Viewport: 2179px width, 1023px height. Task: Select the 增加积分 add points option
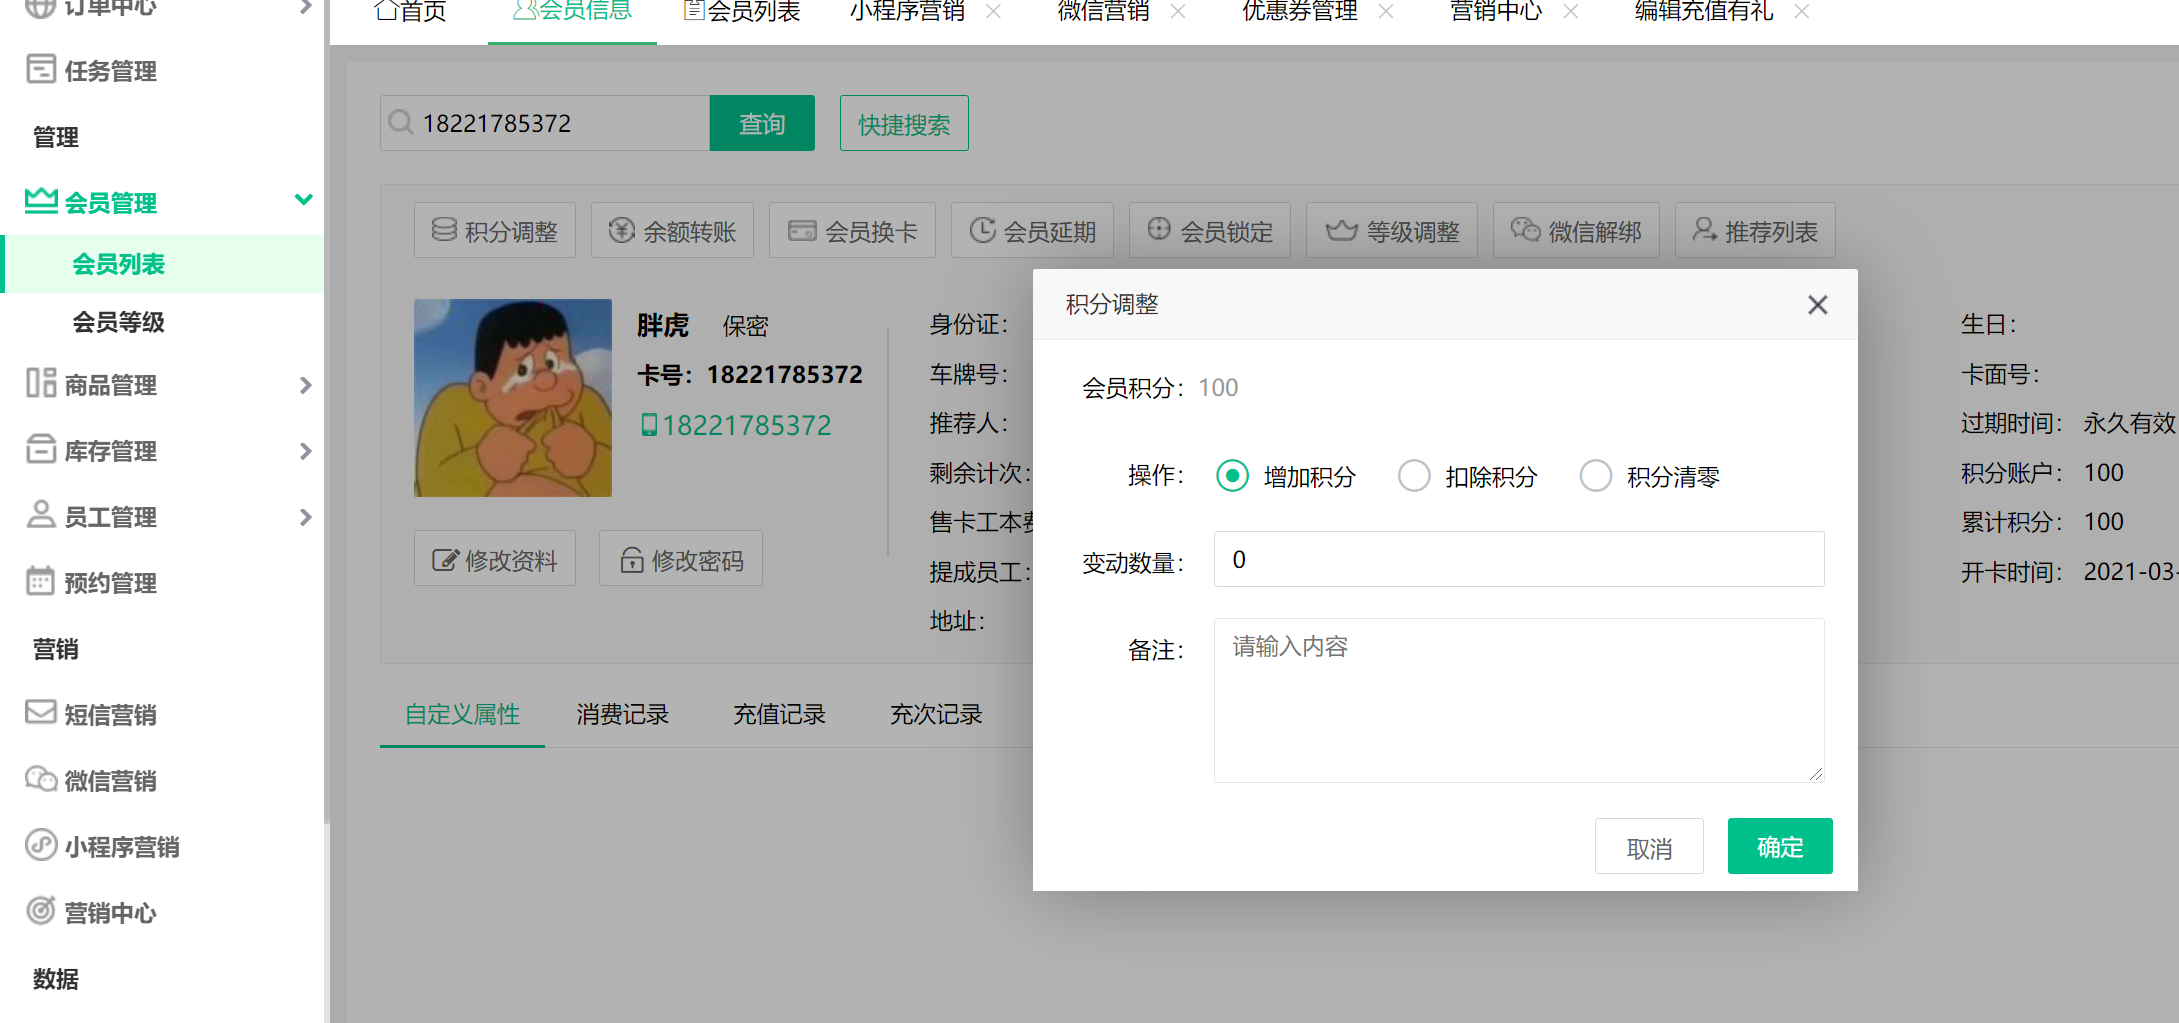(1232, 476)
